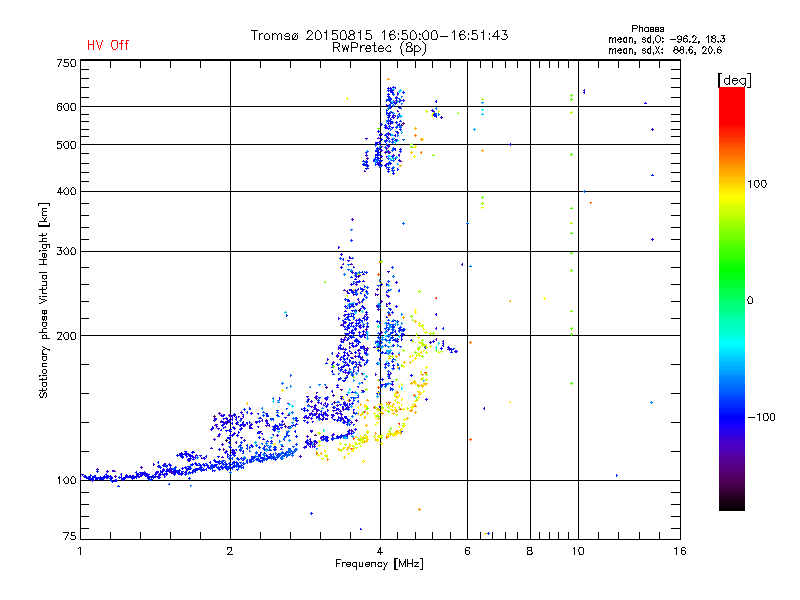The image size is (800, 600).
Task: Click the 100 tick label on height axis
Action: click(x=66, y=481)
